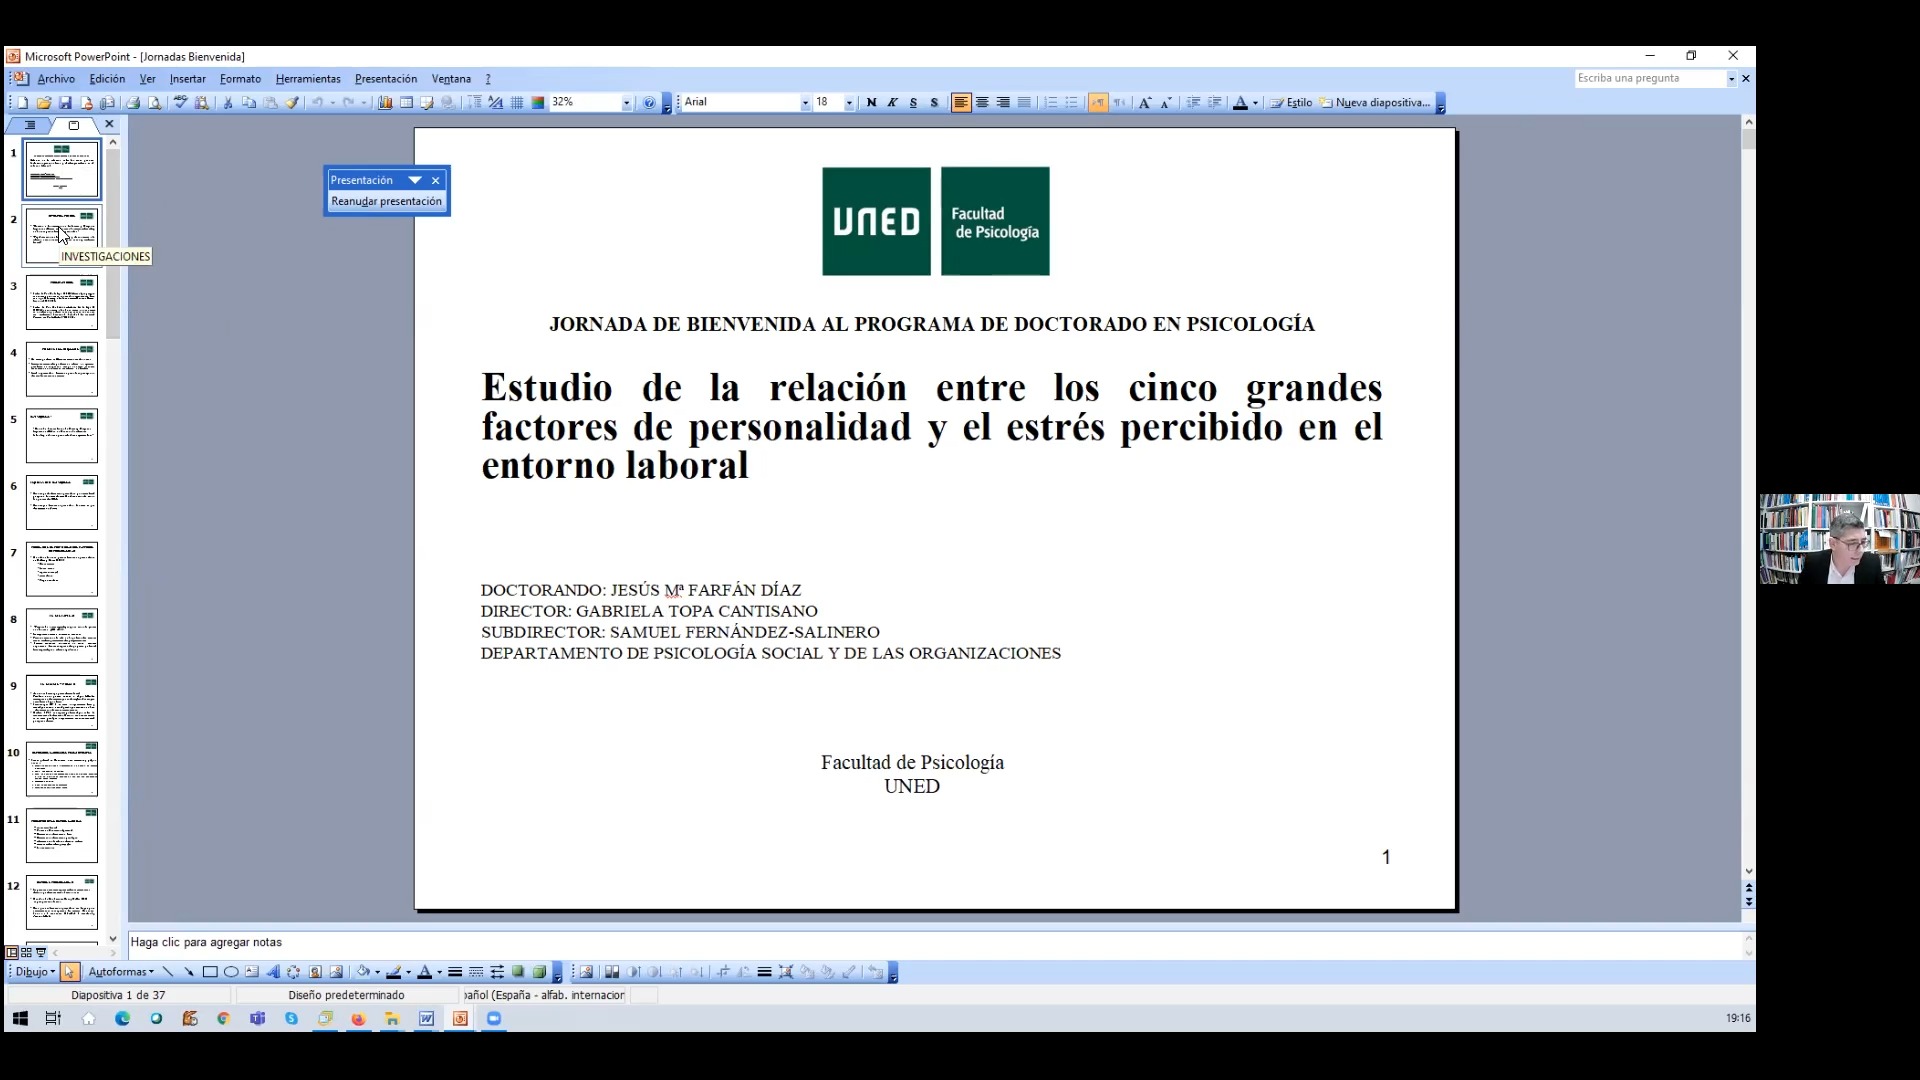Click the Line Color pen button
Viewport: 1920px width, 1080px height.
(x=394, y=972)
